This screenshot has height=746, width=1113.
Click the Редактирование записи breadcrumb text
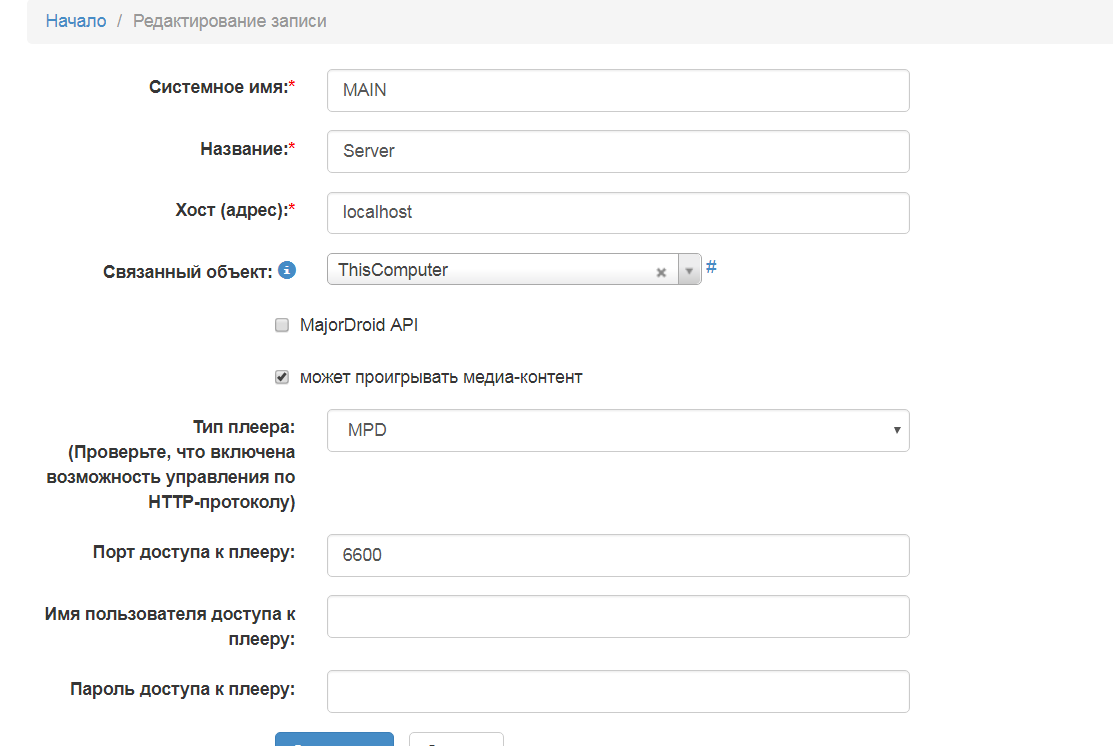click(x=229, y=21)
